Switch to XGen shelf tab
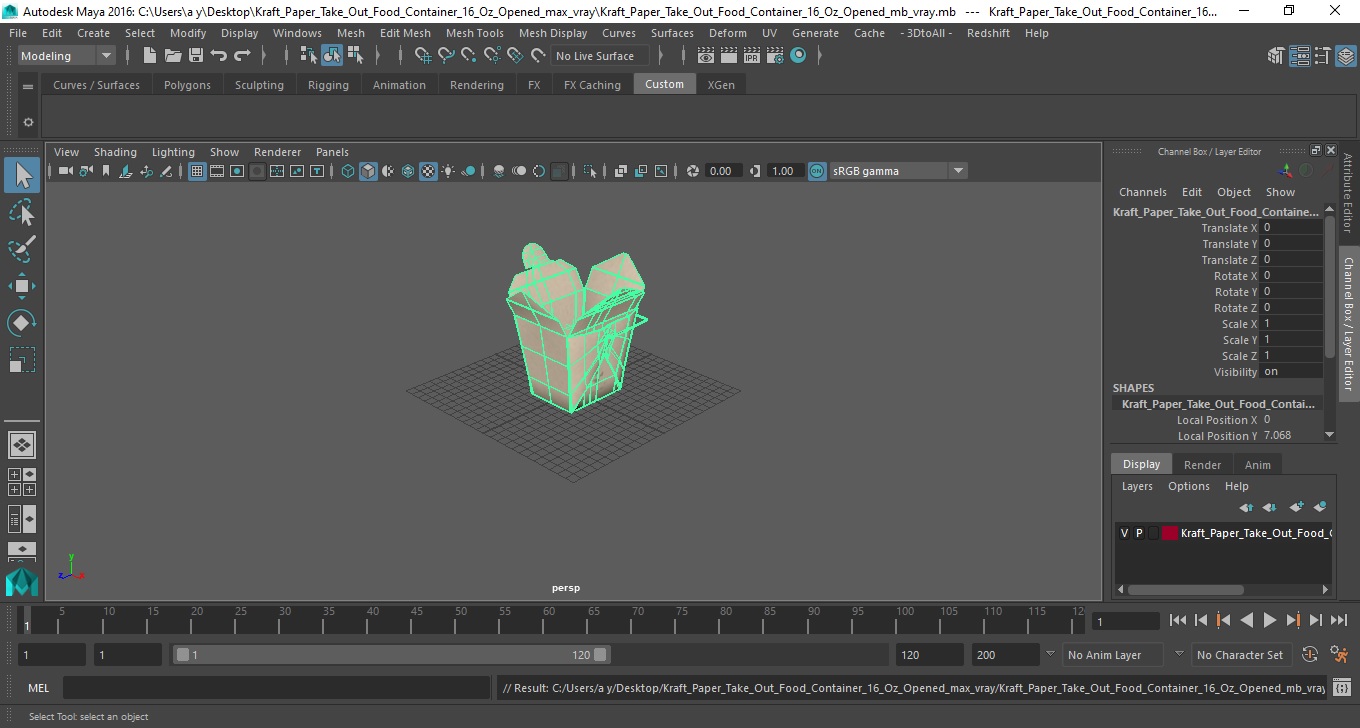 pyautogui.click(x=721, y=85)
